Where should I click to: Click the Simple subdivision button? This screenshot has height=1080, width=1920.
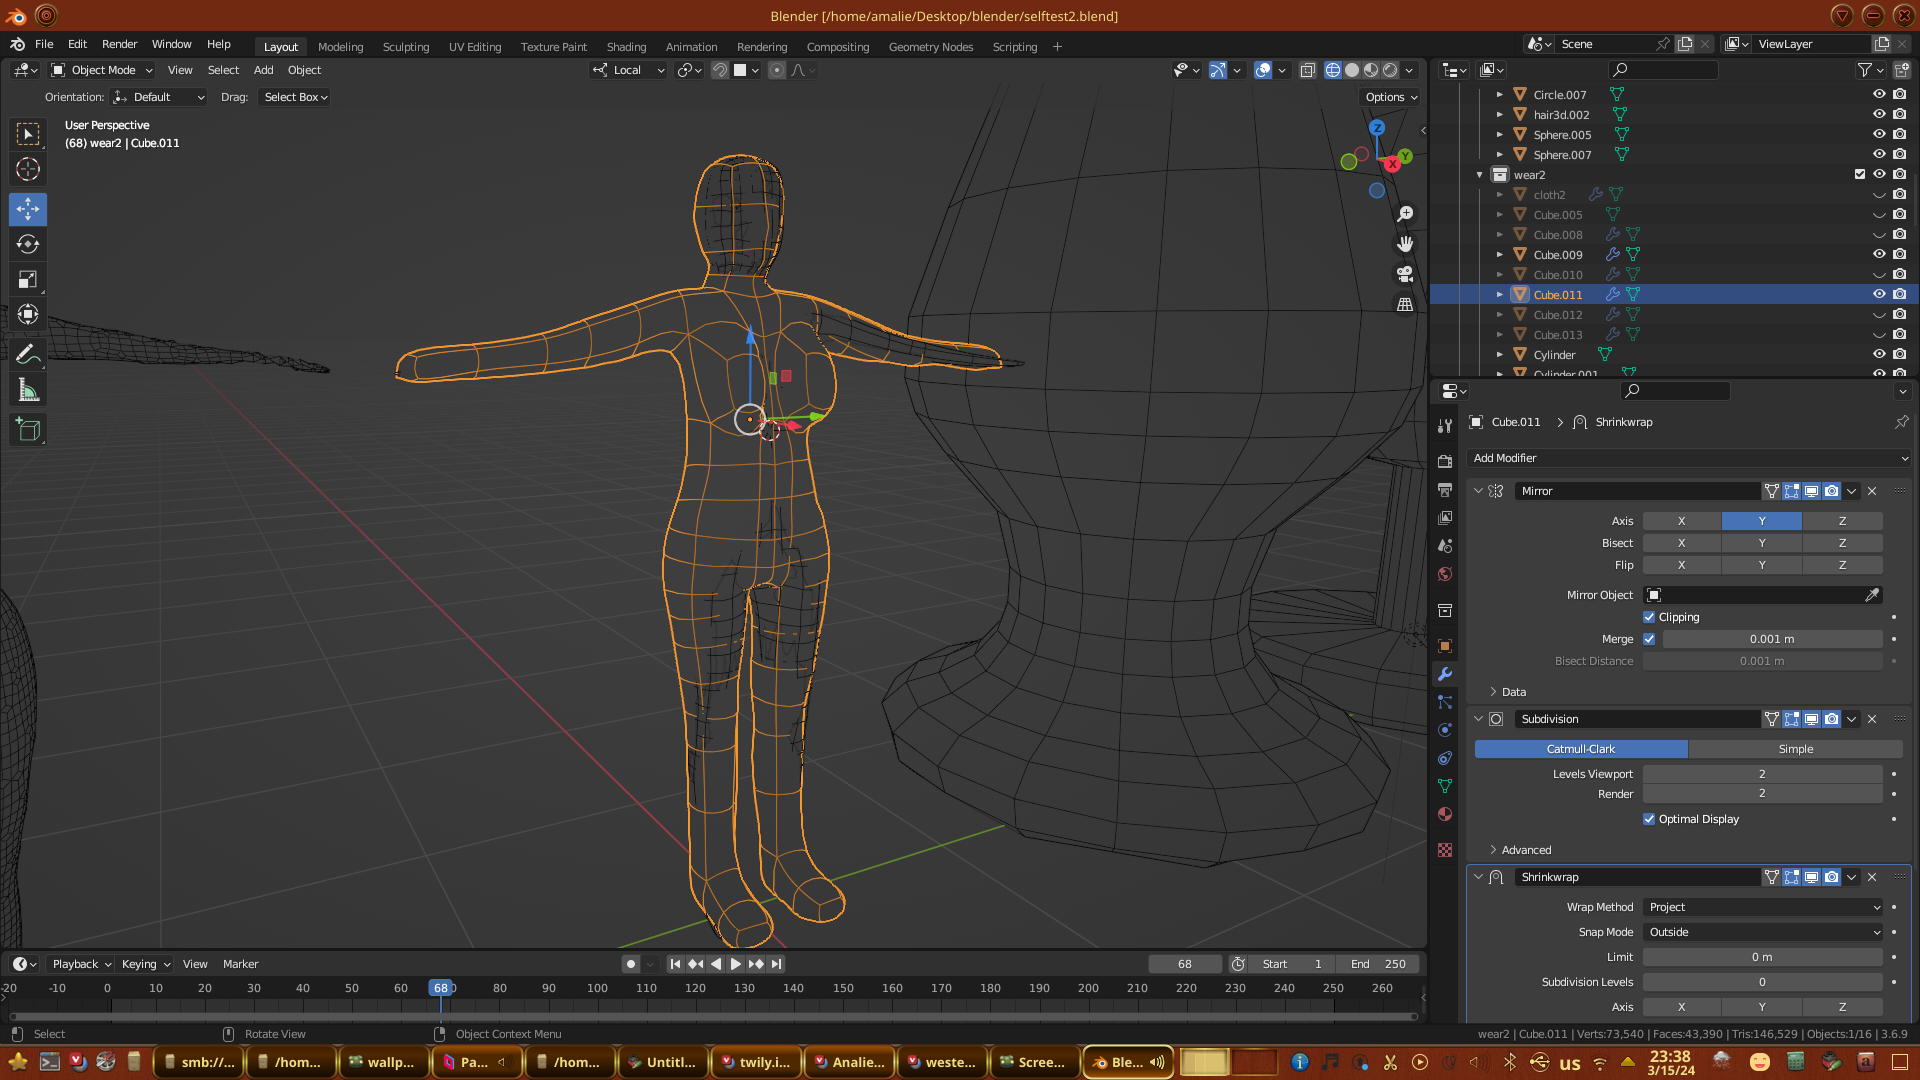[1795, 749]
